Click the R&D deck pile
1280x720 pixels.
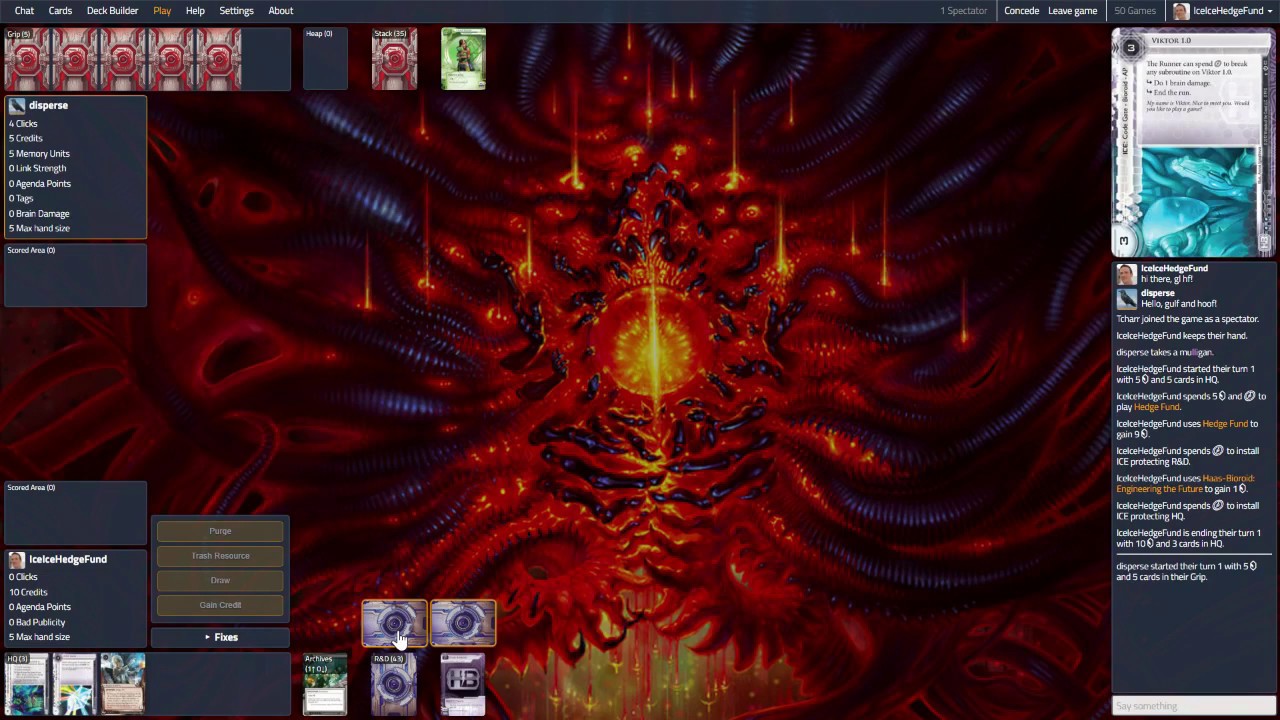[394, 685]
